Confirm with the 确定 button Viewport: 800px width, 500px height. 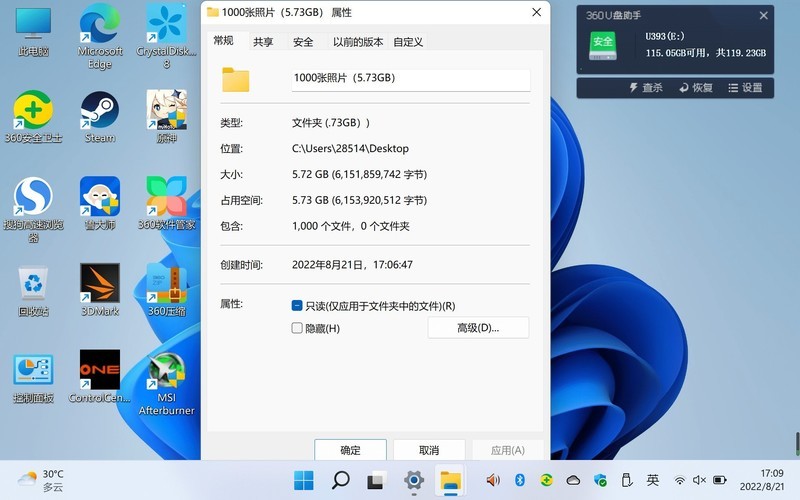click(350, 450)
